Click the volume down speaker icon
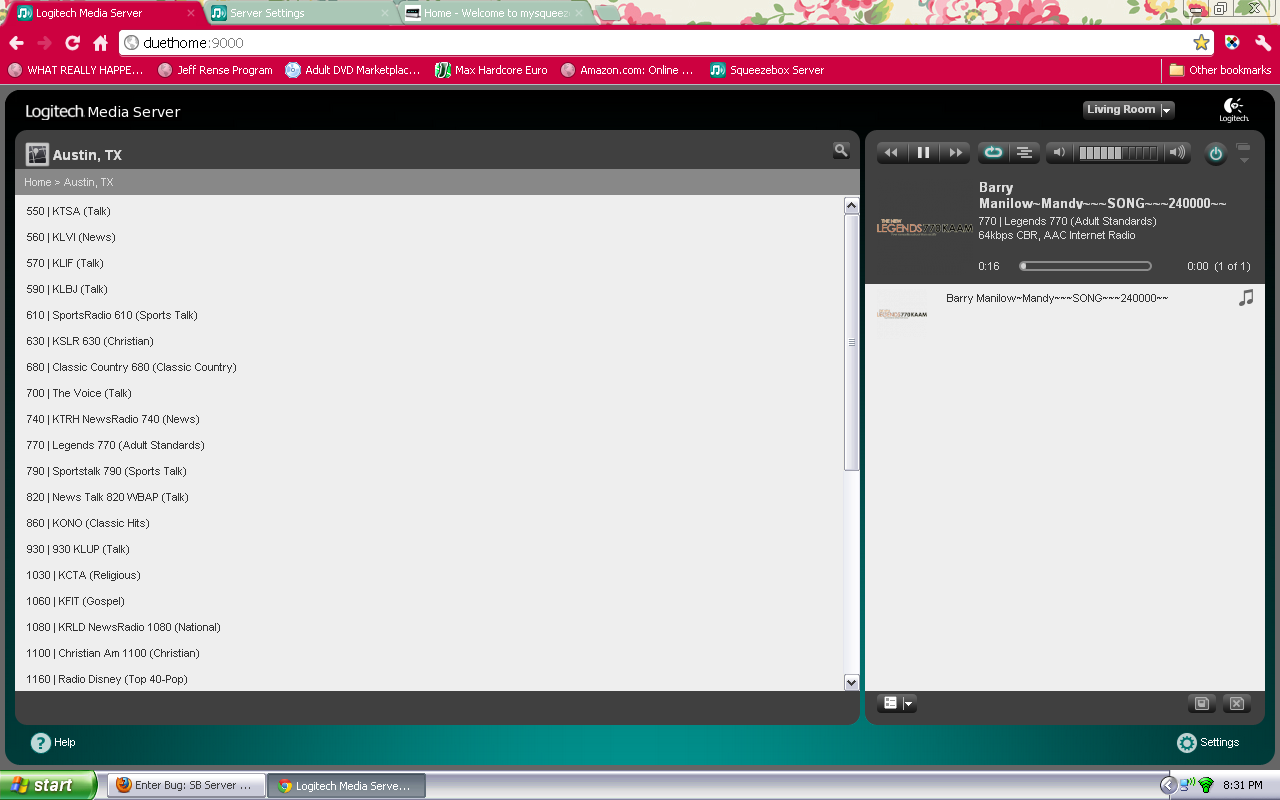Image resolution: width=1280 pixels, height=800 pixels. click(1059, 153)
